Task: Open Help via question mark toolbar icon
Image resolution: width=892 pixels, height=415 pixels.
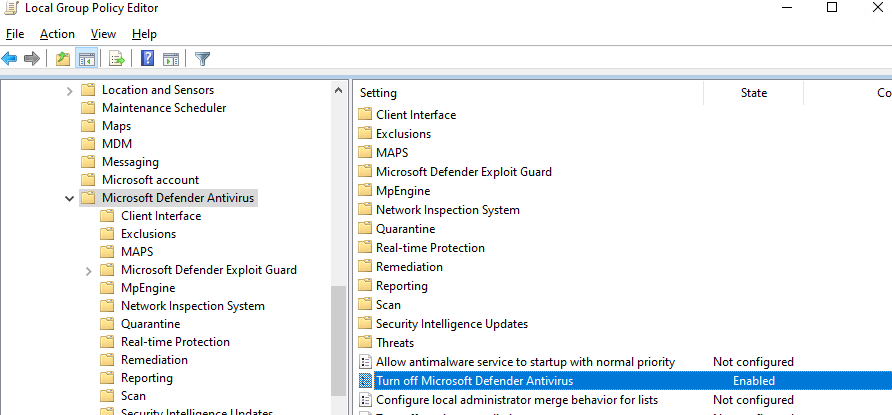Action: [147, 58]
